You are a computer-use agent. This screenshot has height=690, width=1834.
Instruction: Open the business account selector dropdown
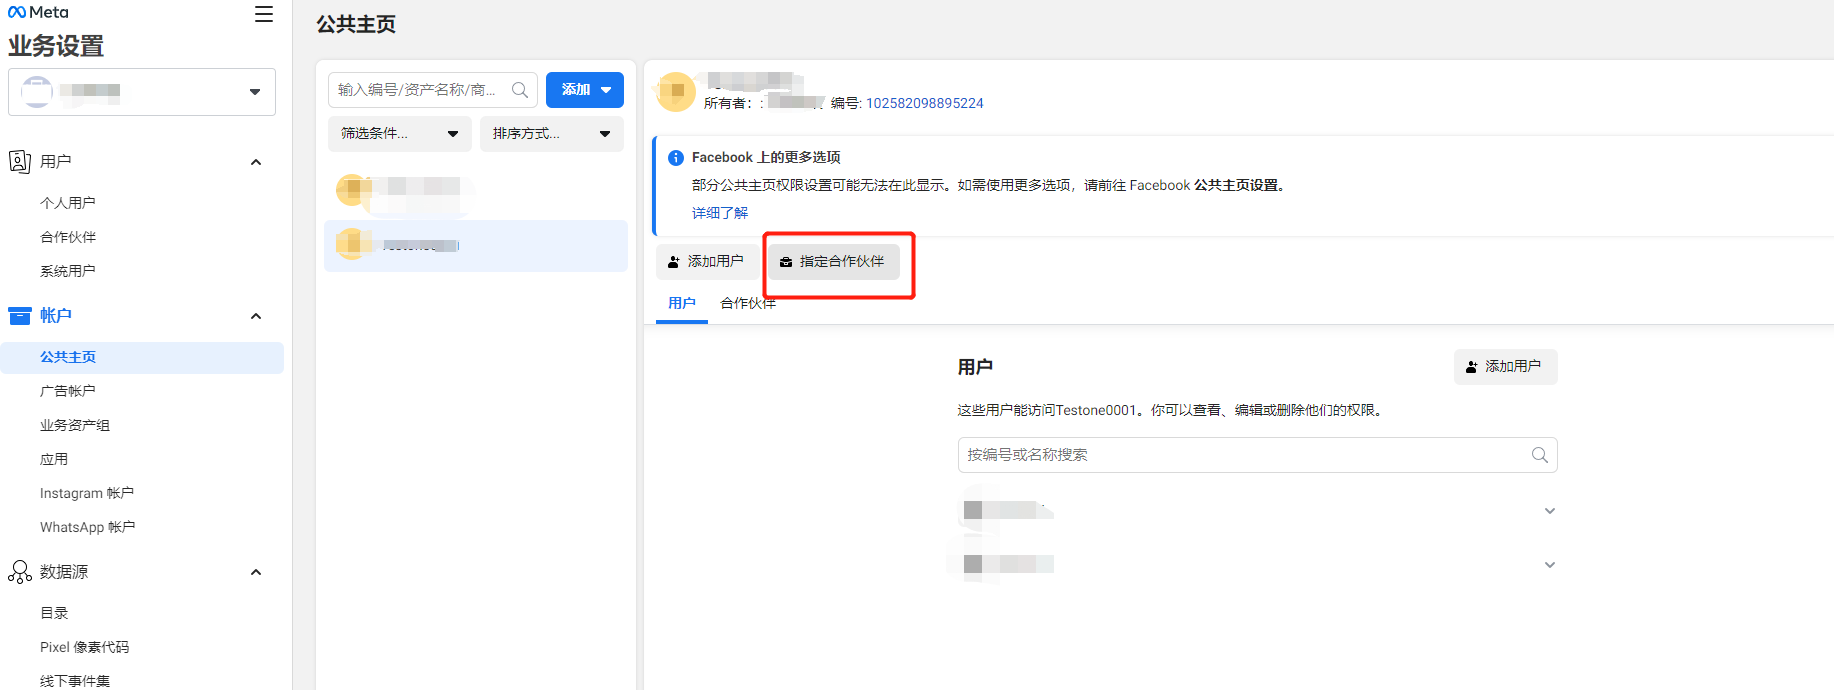[x=142, y=92]
